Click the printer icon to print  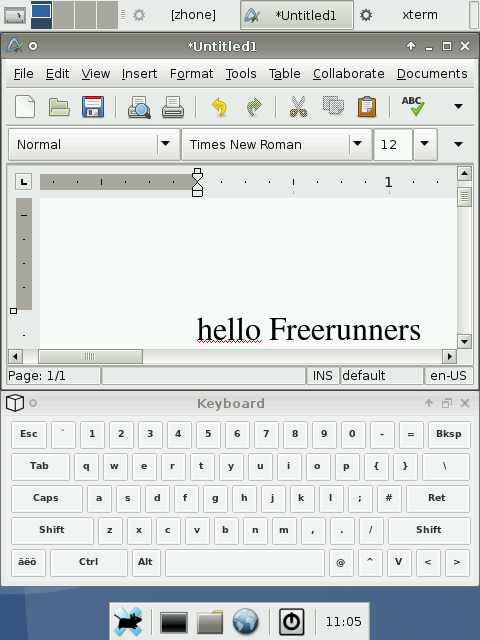(173, 107)
